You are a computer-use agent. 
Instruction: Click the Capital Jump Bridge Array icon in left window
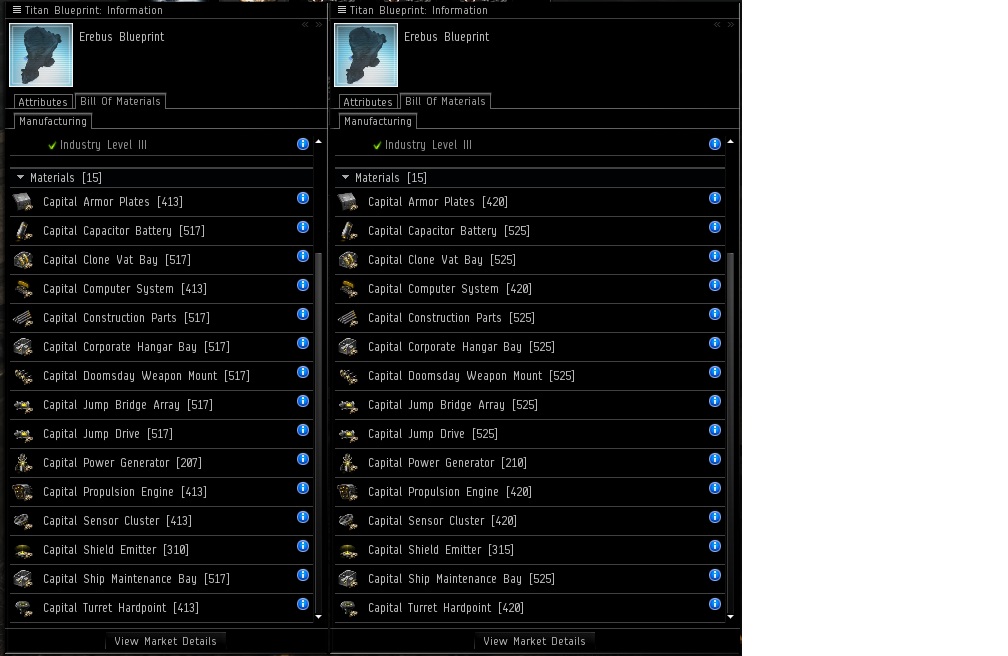click(x=24, y=405)
